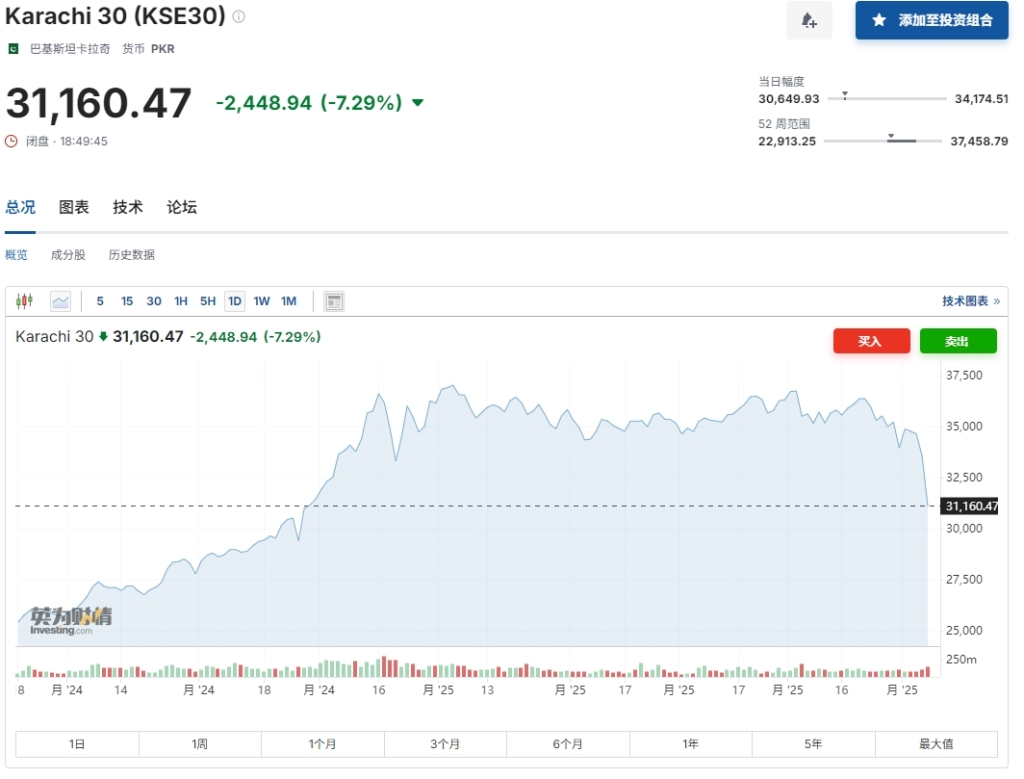Open the 技术图表 link

point(970,301)
